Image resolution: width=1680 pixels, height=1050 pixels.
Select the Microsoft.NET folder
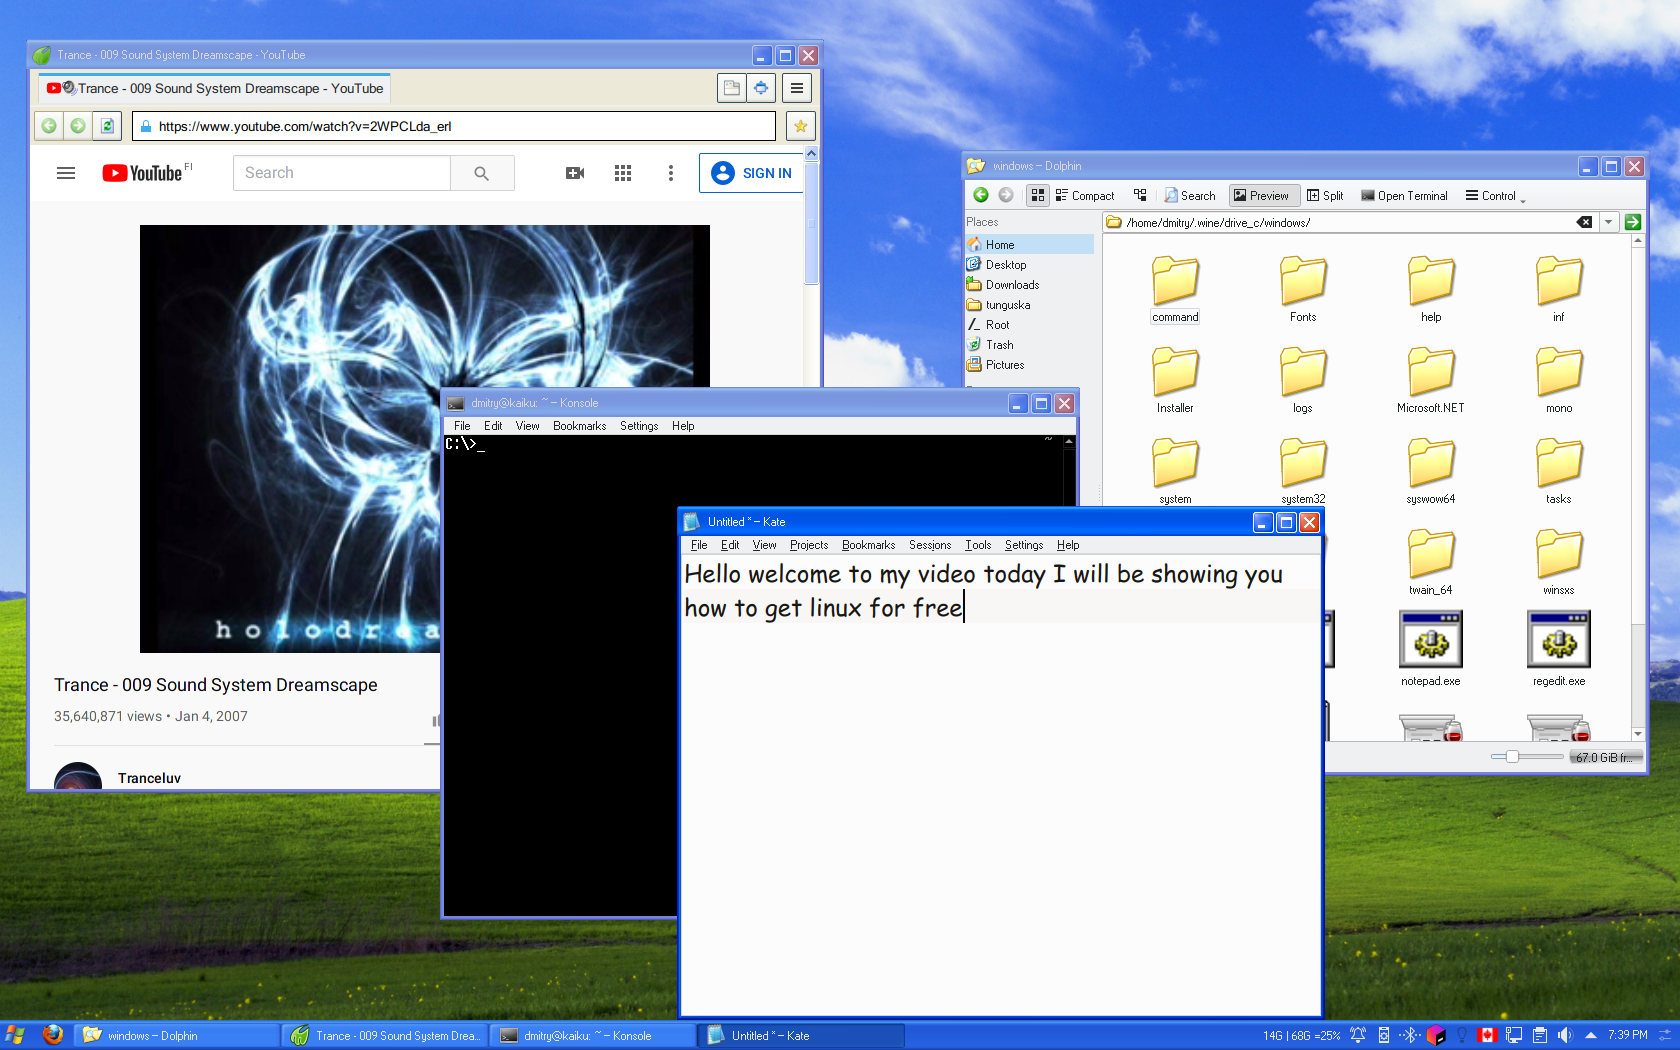(x=1431, y=380)
